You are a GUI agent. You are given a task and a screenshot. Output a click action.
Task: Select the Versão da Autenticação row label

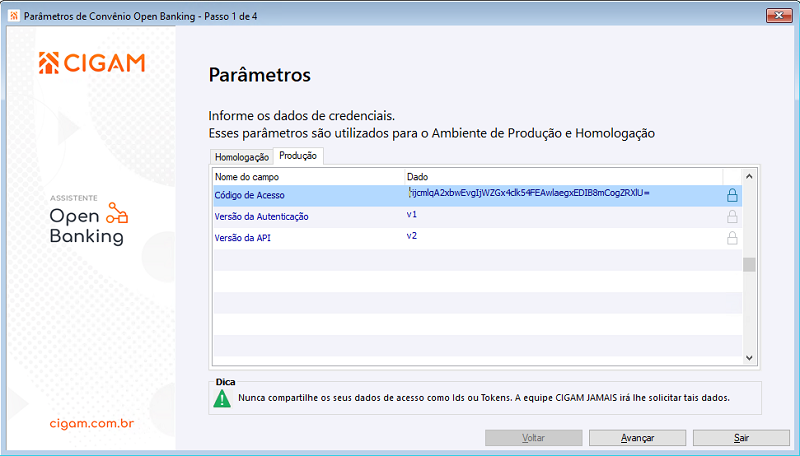[x=261, y=217]
